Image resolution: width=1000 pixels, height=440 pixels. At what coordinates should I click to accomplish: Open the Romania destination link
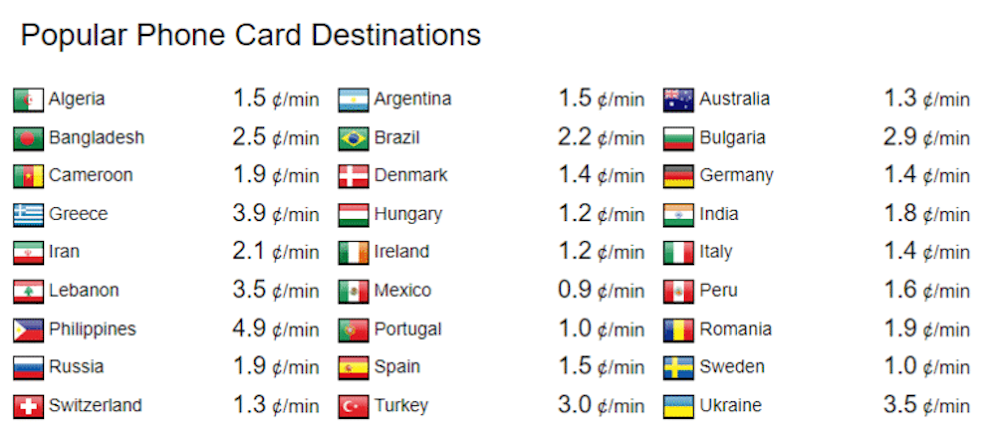(x=735, y=330)
